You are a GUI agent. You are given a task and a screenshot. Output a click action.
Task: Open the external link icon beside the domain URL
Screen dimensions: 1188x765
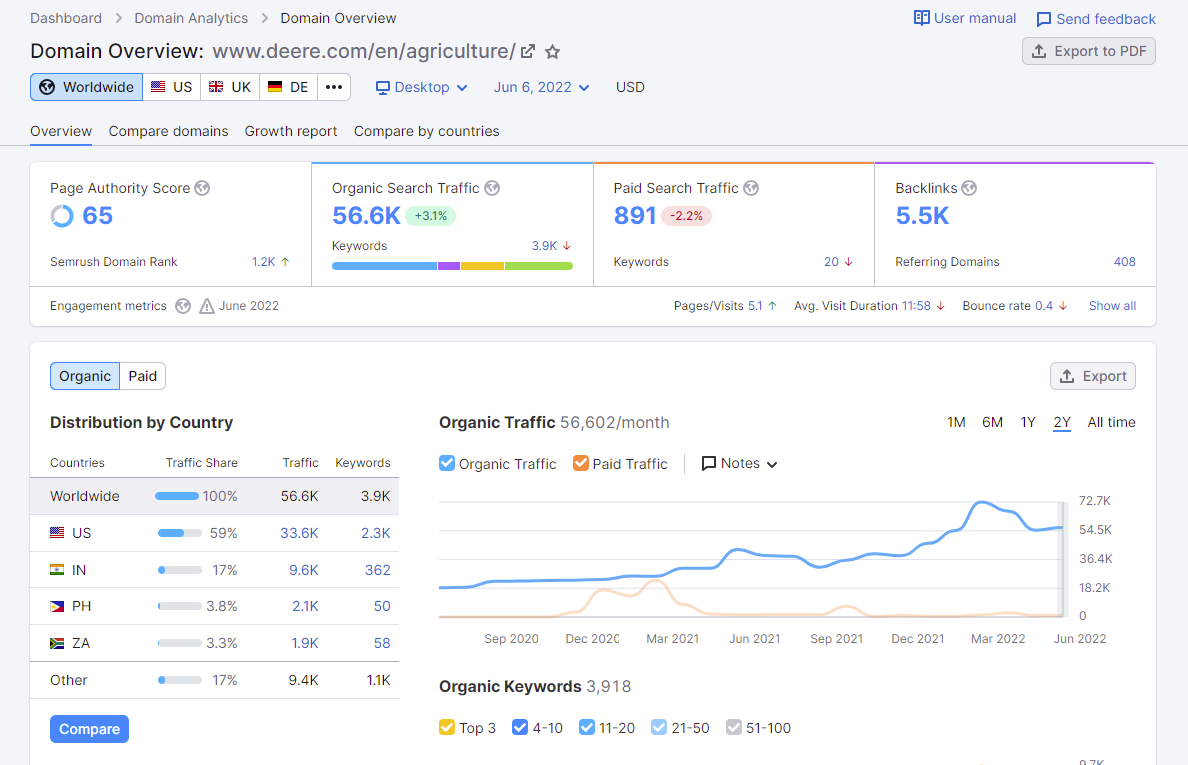(x=528, y=52)
